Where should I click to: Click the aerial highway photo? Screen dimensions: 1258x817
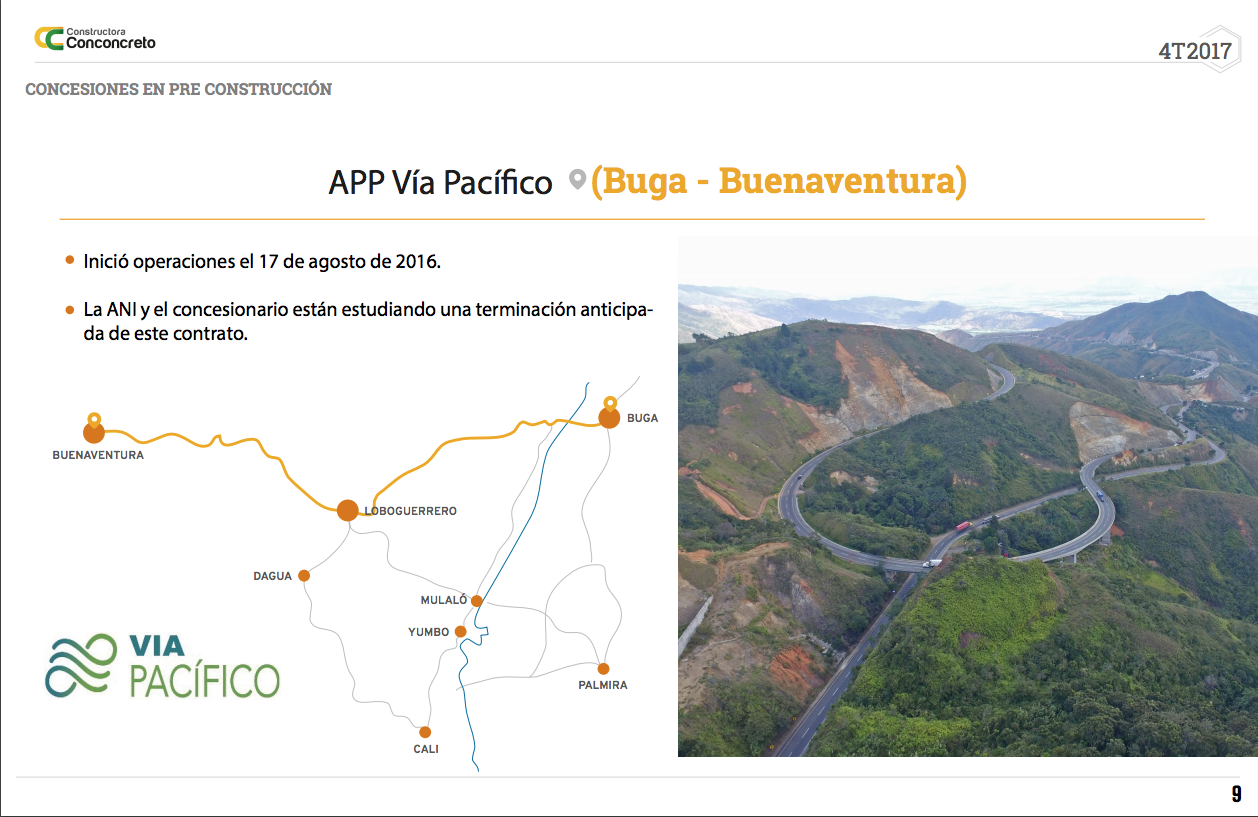pyautogui.click(x=966, y=496)
